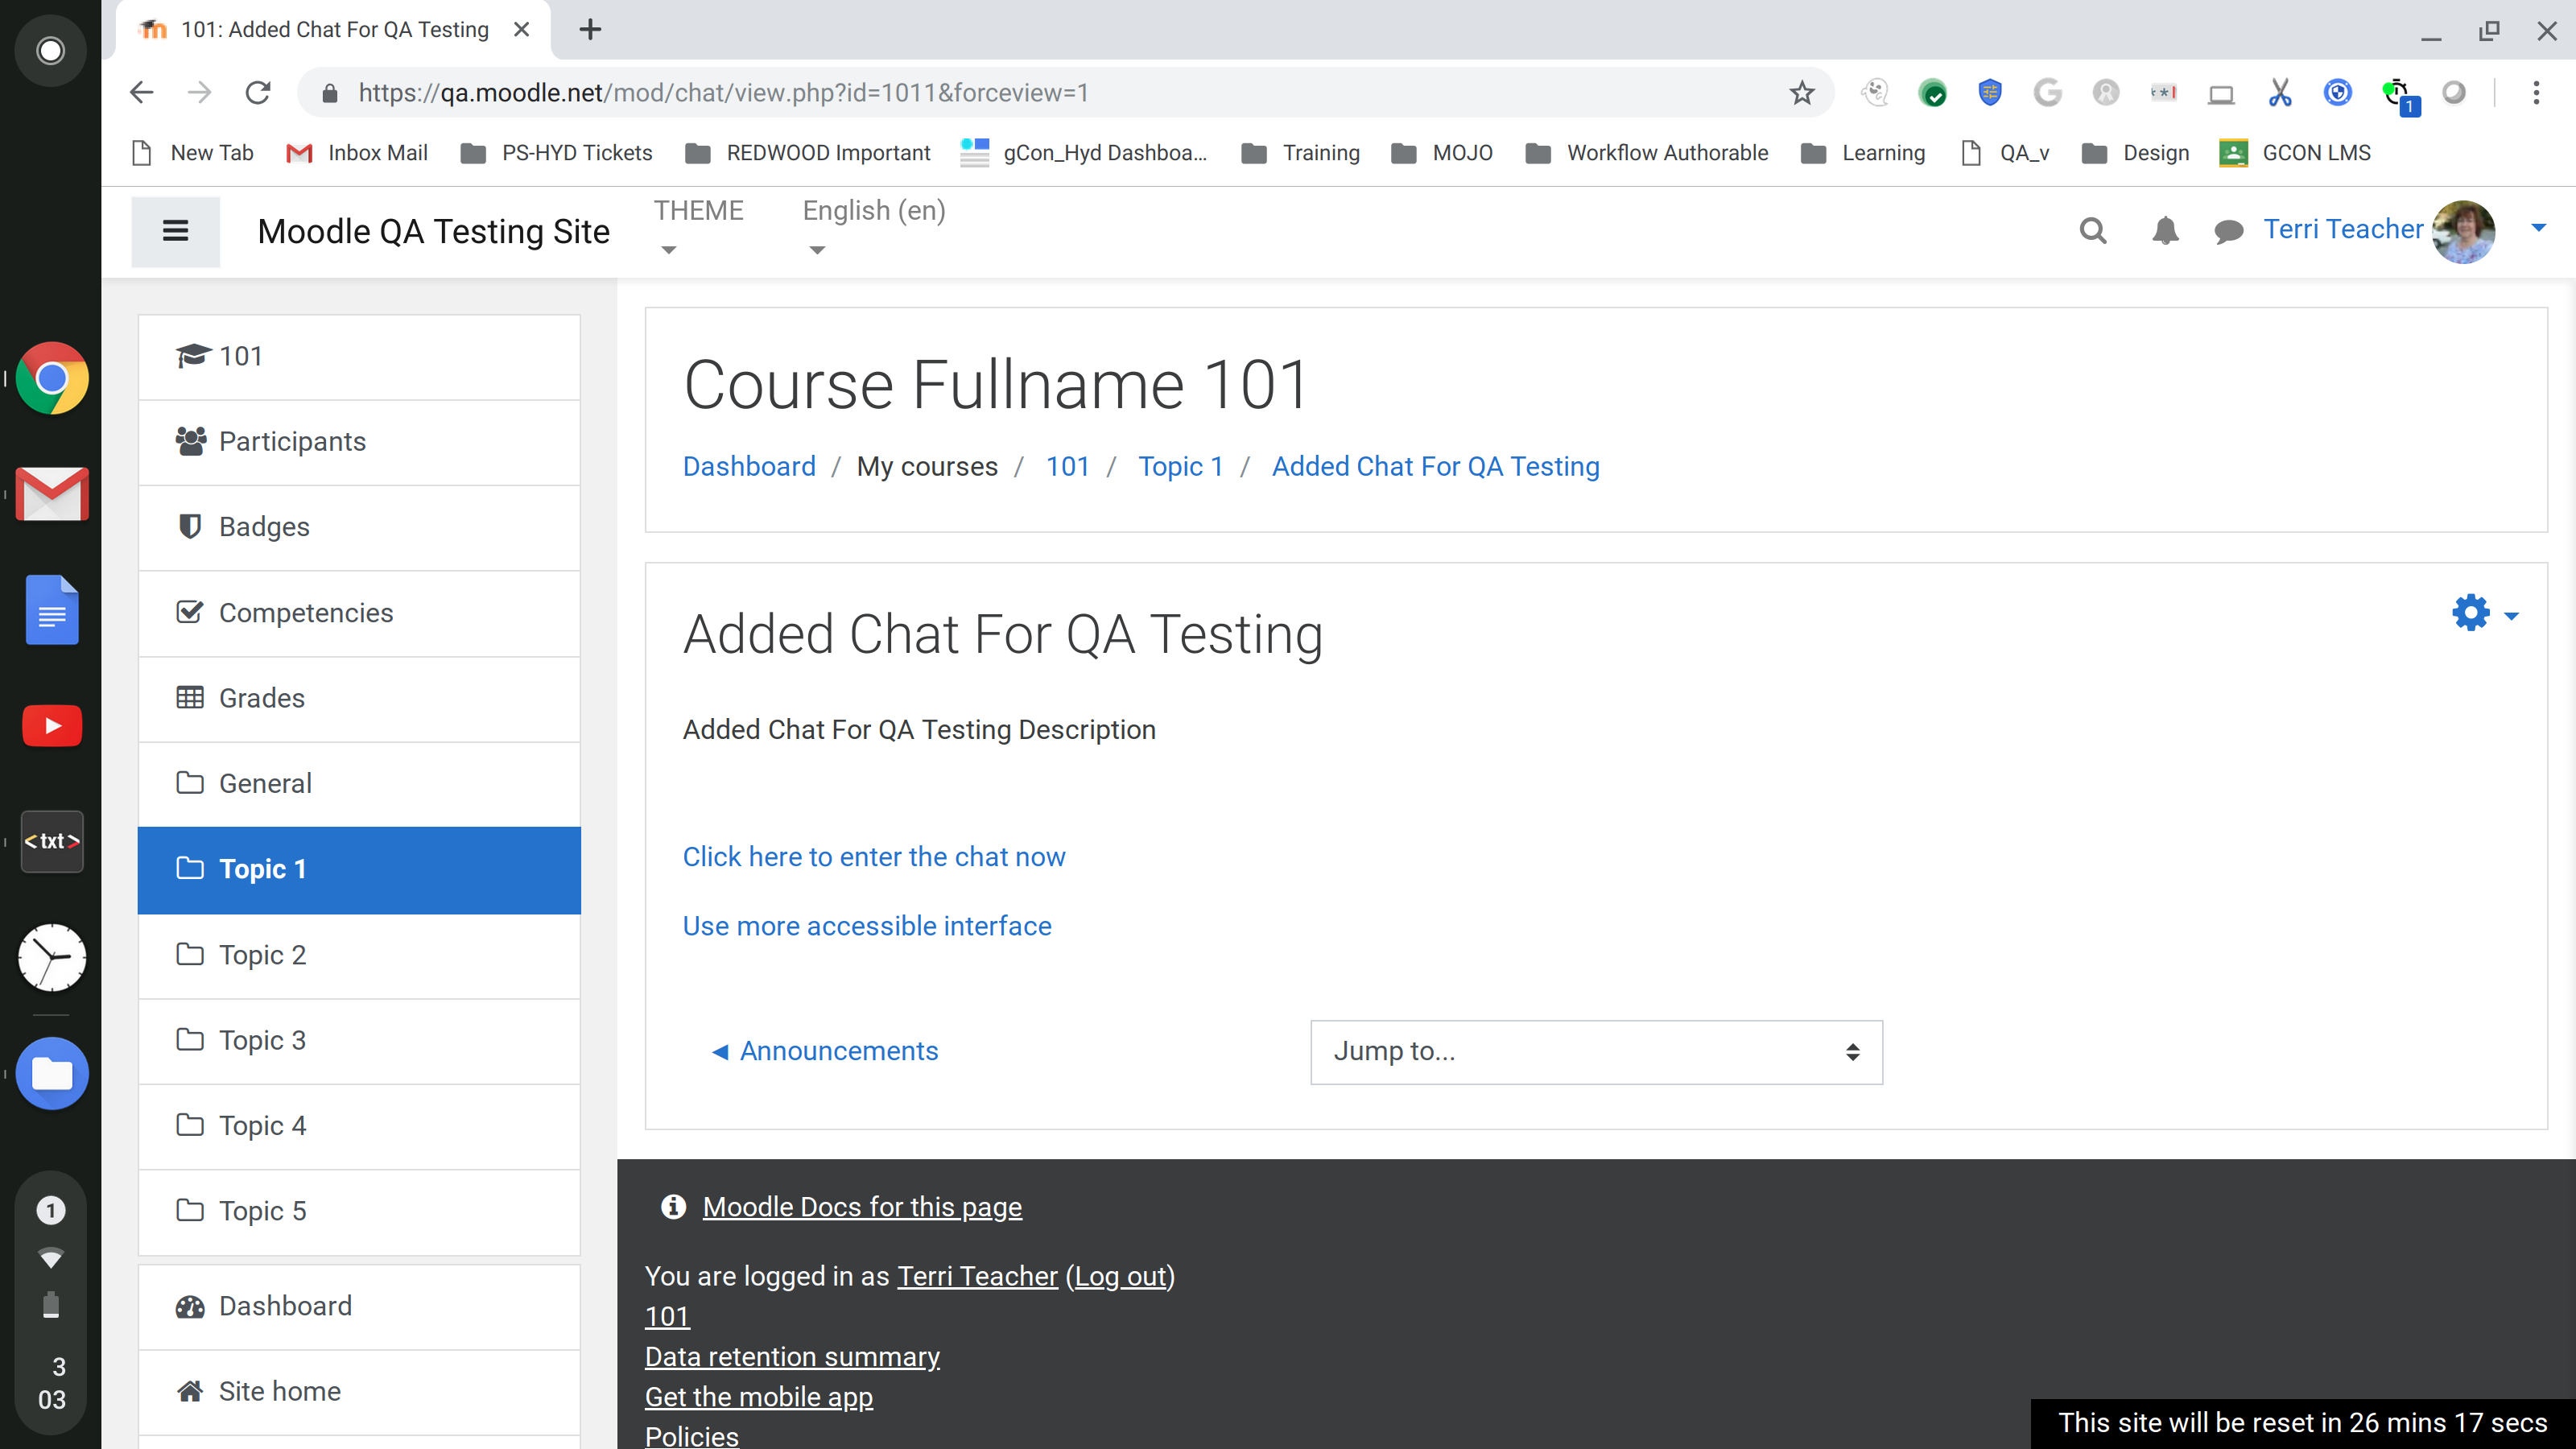Open Dashboard in the side navigation
Screen dimensions: 2576x1449
pos(359,1306)
